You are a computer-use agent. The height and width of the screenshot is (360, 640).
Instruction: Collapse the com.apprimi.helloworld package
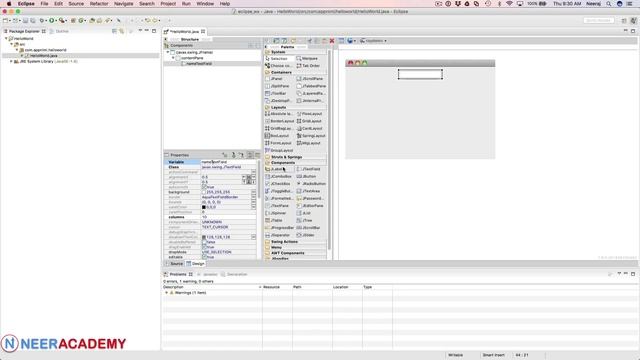[17, 50]
